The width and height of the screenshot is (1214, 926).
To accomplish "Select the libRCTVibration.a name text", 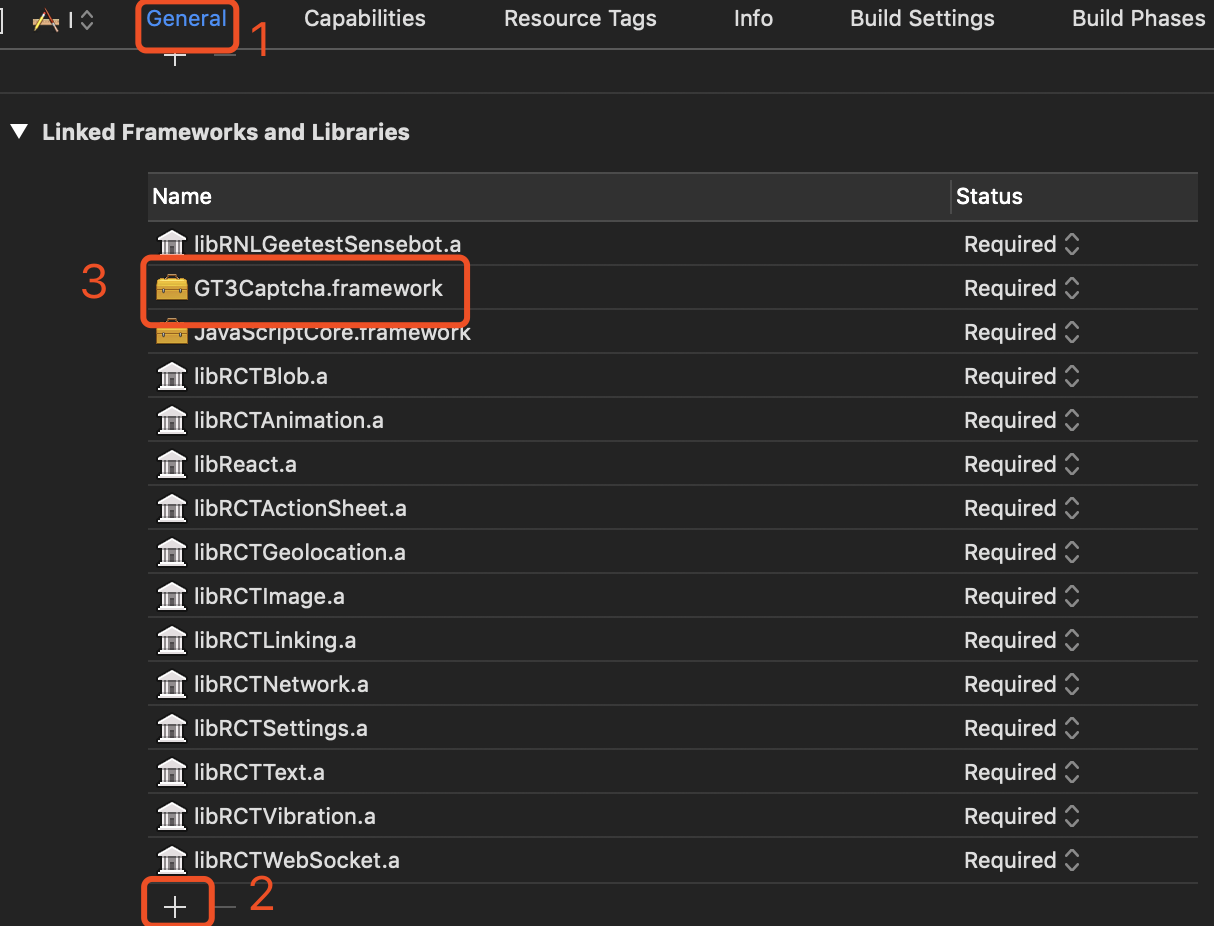I will tap(285, 816).
